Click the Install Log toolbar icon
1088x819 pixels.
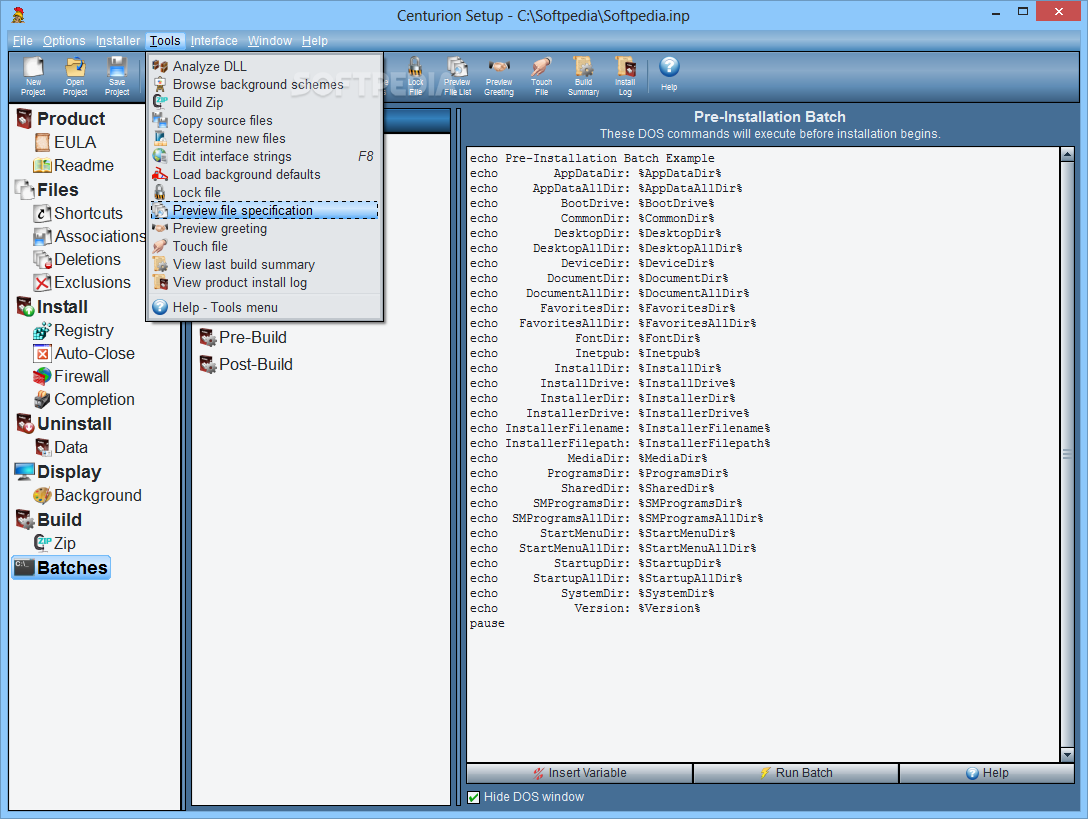click(625, 76)
